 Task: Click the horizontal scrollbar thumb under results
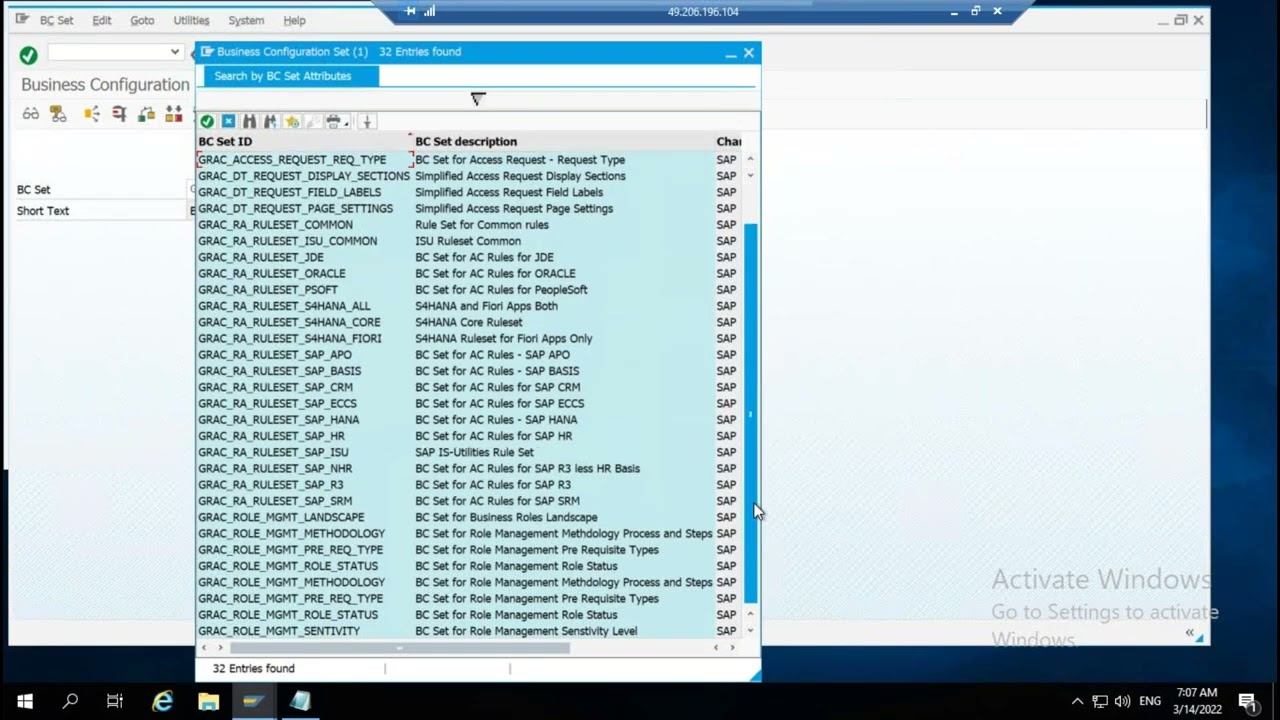coord(400,648)
